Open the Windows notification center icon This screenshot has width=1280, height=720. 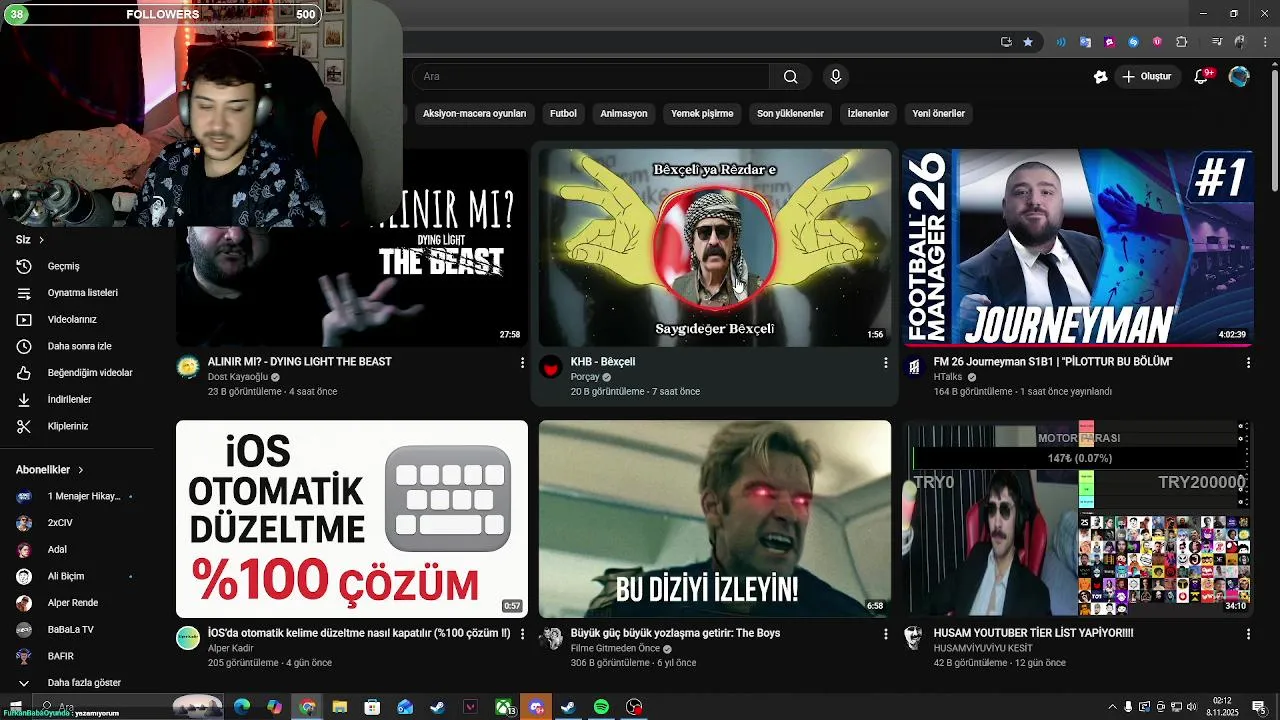click(x=1259, y=707)
